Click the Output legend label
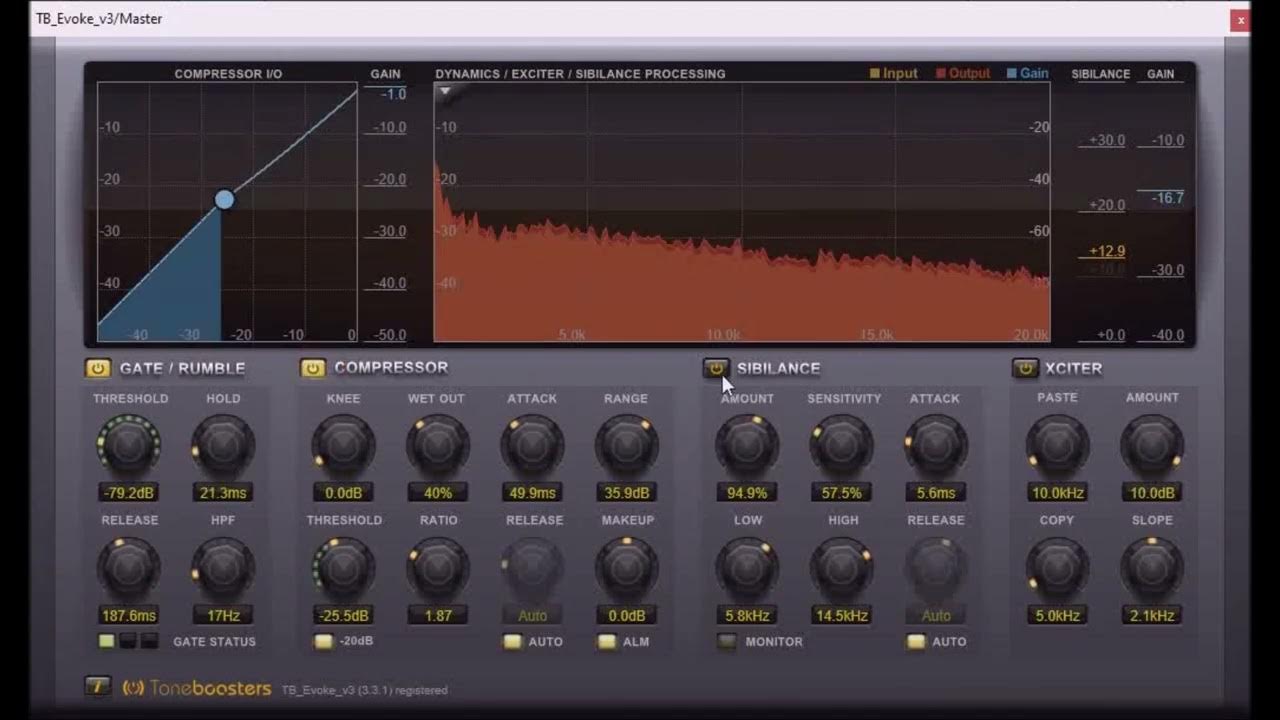 click(x=963, y=73)
